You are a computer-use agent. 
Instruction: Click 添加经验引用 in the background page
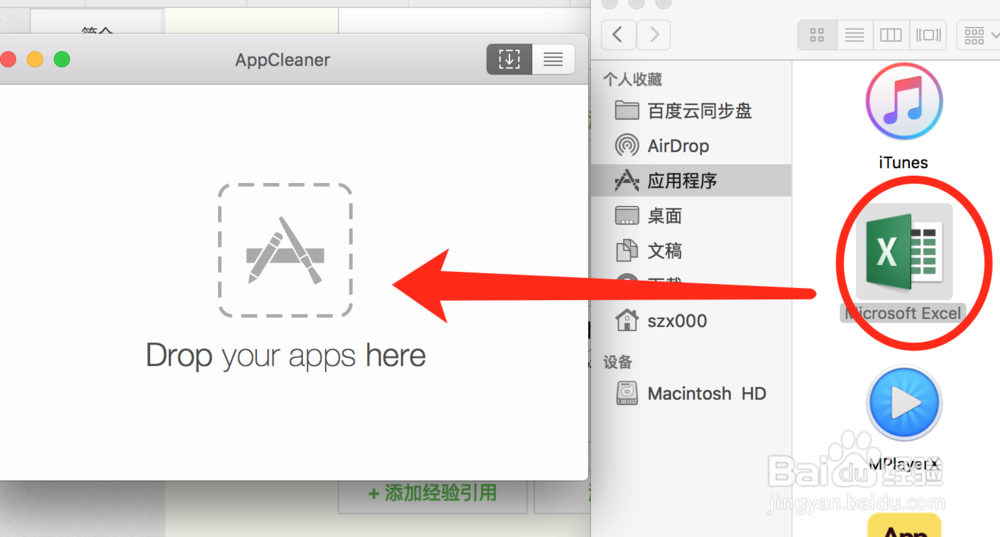pyautogui.click(x=433, y=493)
